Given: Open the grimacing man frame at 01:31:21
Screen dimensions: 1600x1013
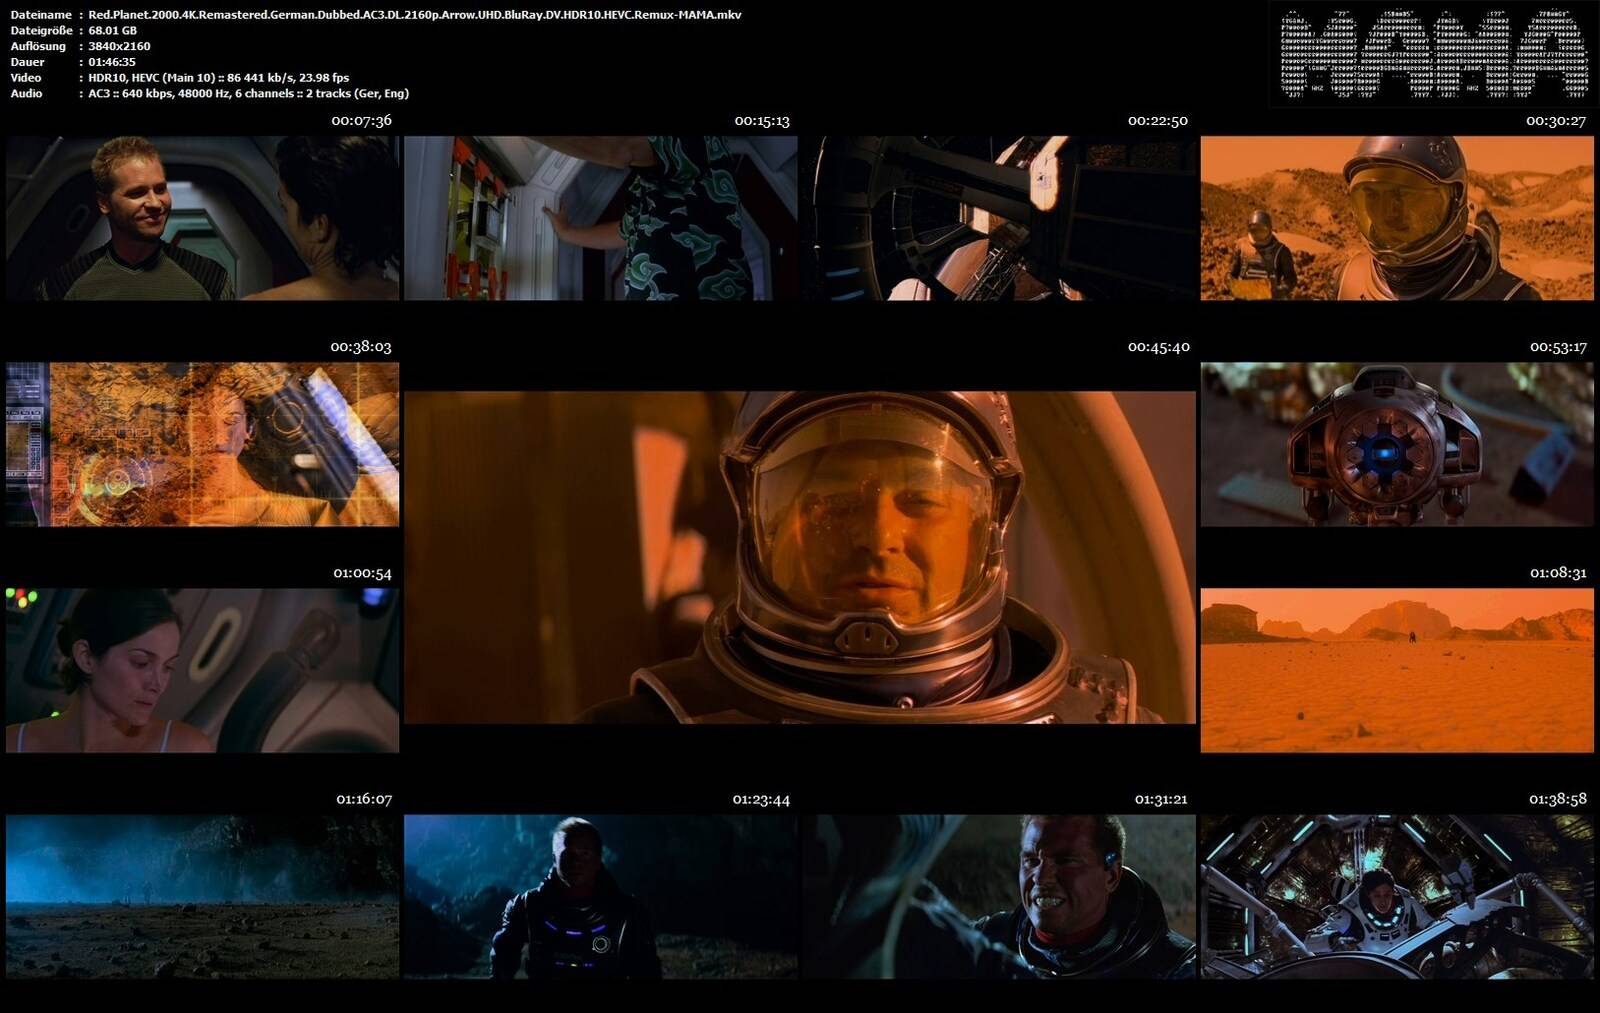Looking at the screenshot, I should point(999,896).
